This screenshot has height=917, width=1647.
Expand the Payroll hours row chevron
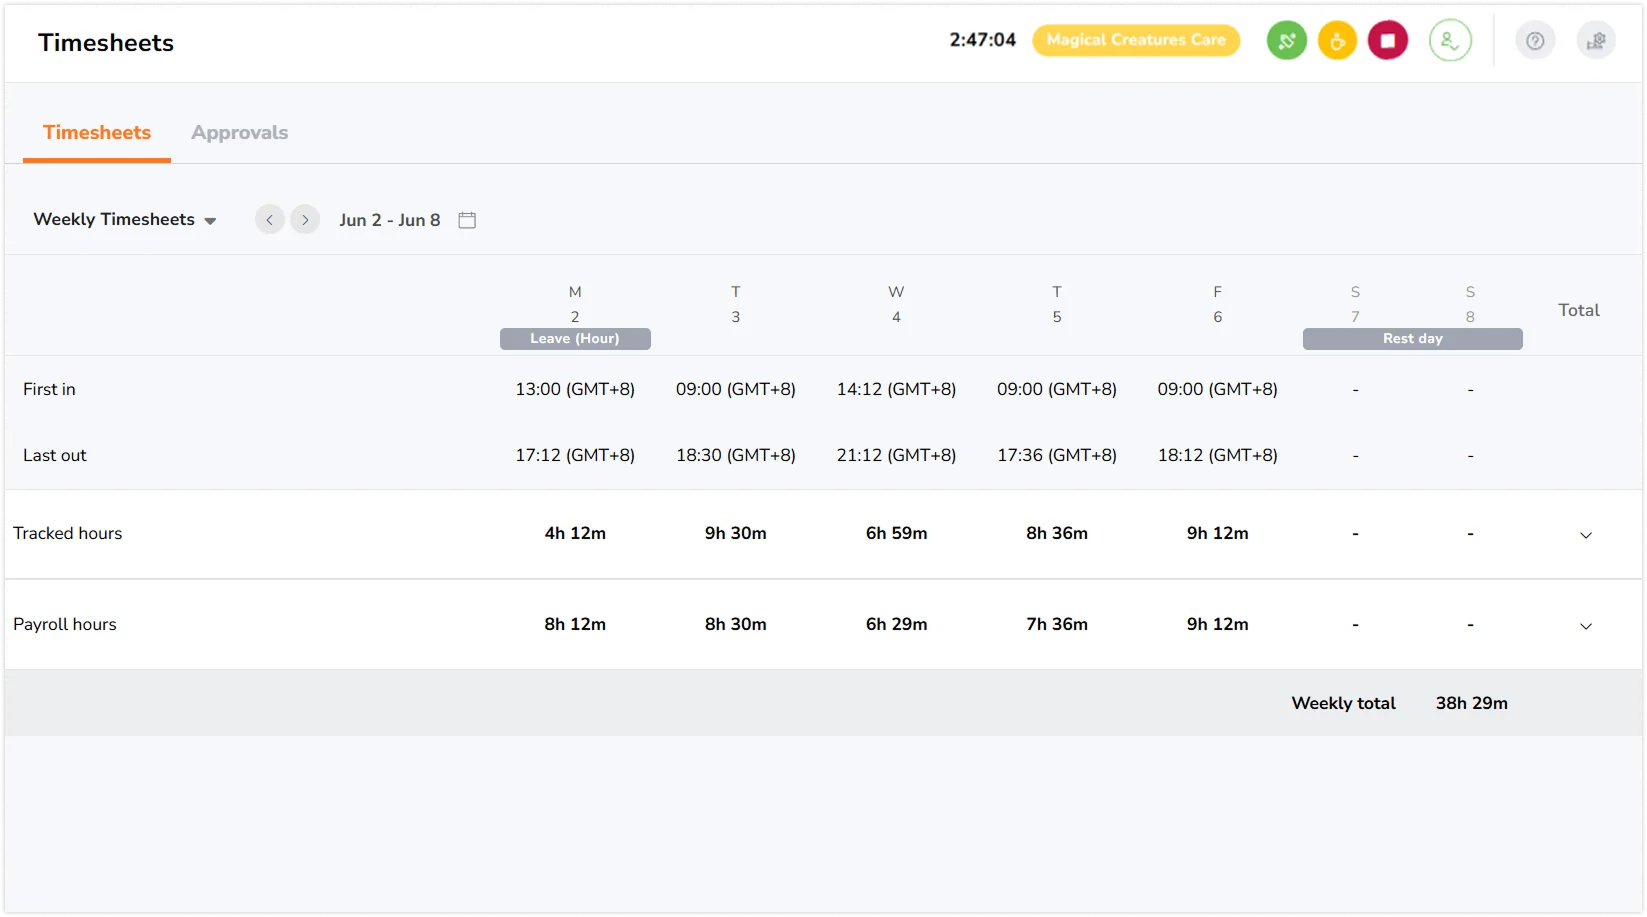(x=1585, y=626)
